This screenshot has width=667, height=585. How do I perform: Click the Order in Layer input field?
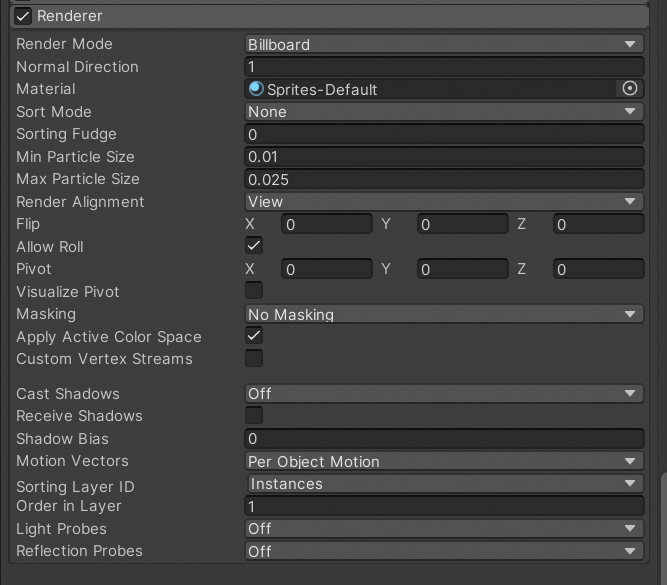pyautogui.click(x=444, y=506)
